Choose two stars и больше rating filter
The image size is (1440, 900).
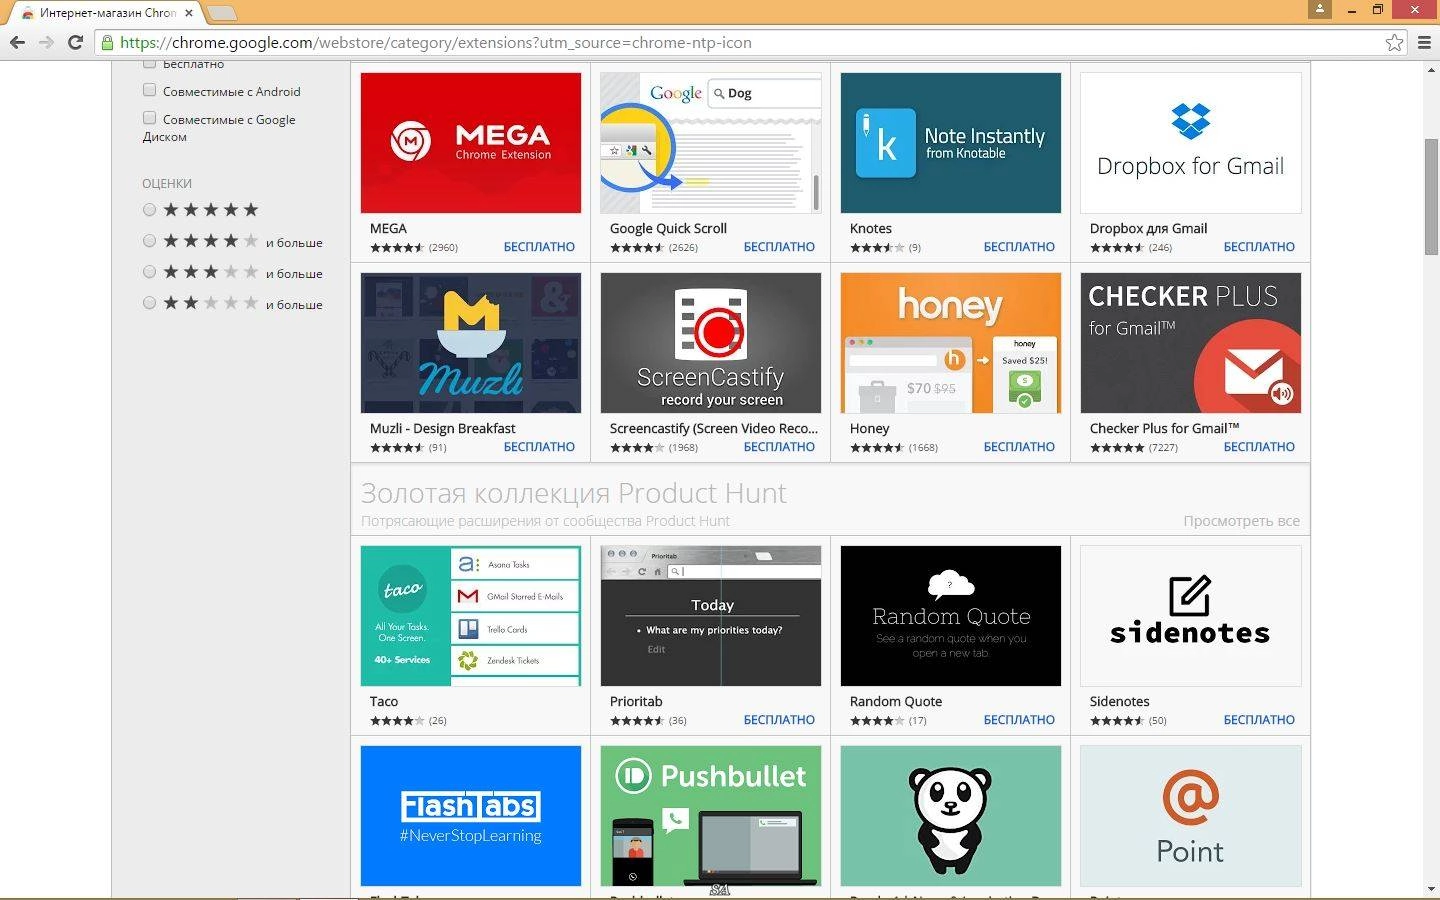tap(149, 302)
